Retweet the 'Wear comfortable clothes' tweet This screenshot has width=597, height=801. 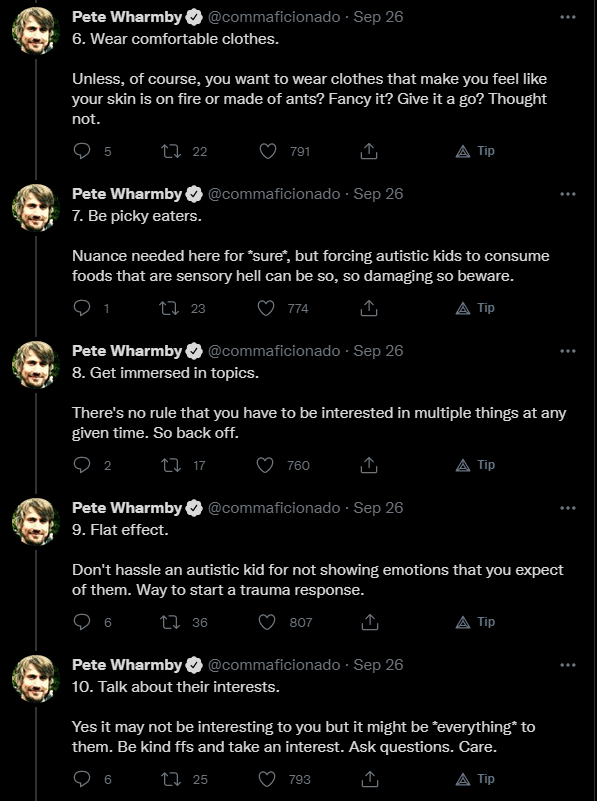[171, 151]
